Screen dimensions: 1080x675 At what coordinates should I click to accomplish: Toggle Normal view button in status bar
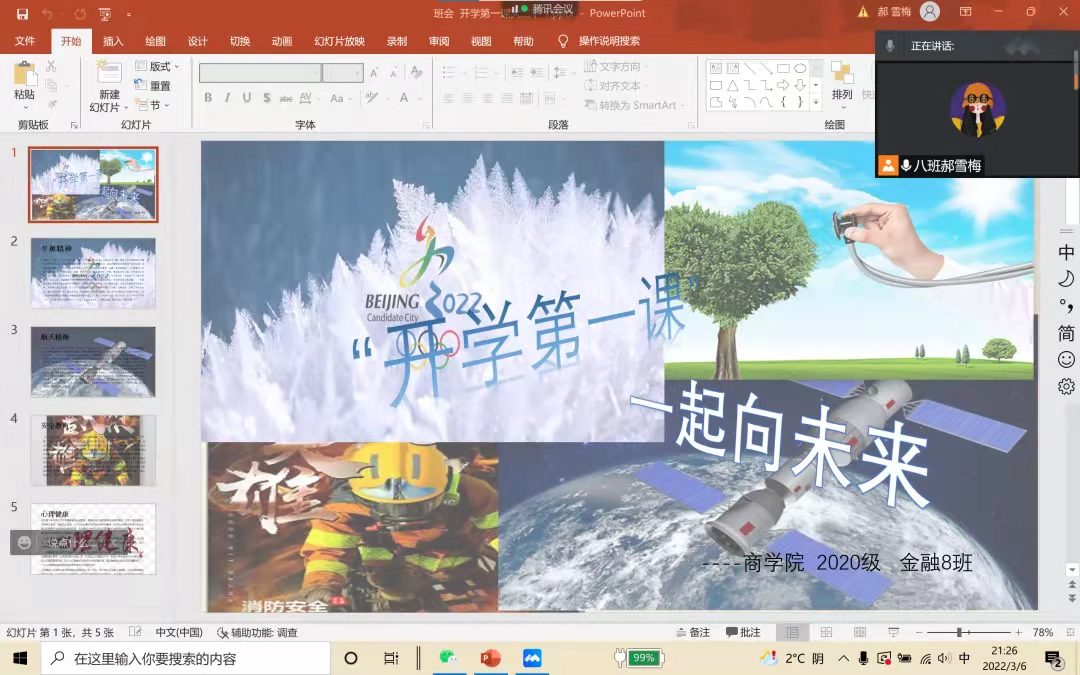pyautogui.click(x=793, y=632)
